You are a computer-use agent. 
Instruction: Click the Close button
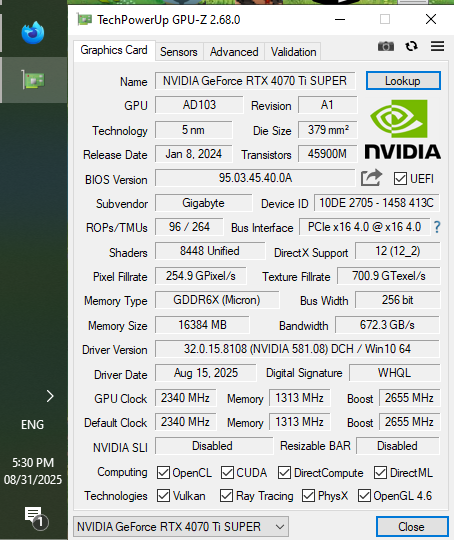pyautogui.click(x=412, y=527)
